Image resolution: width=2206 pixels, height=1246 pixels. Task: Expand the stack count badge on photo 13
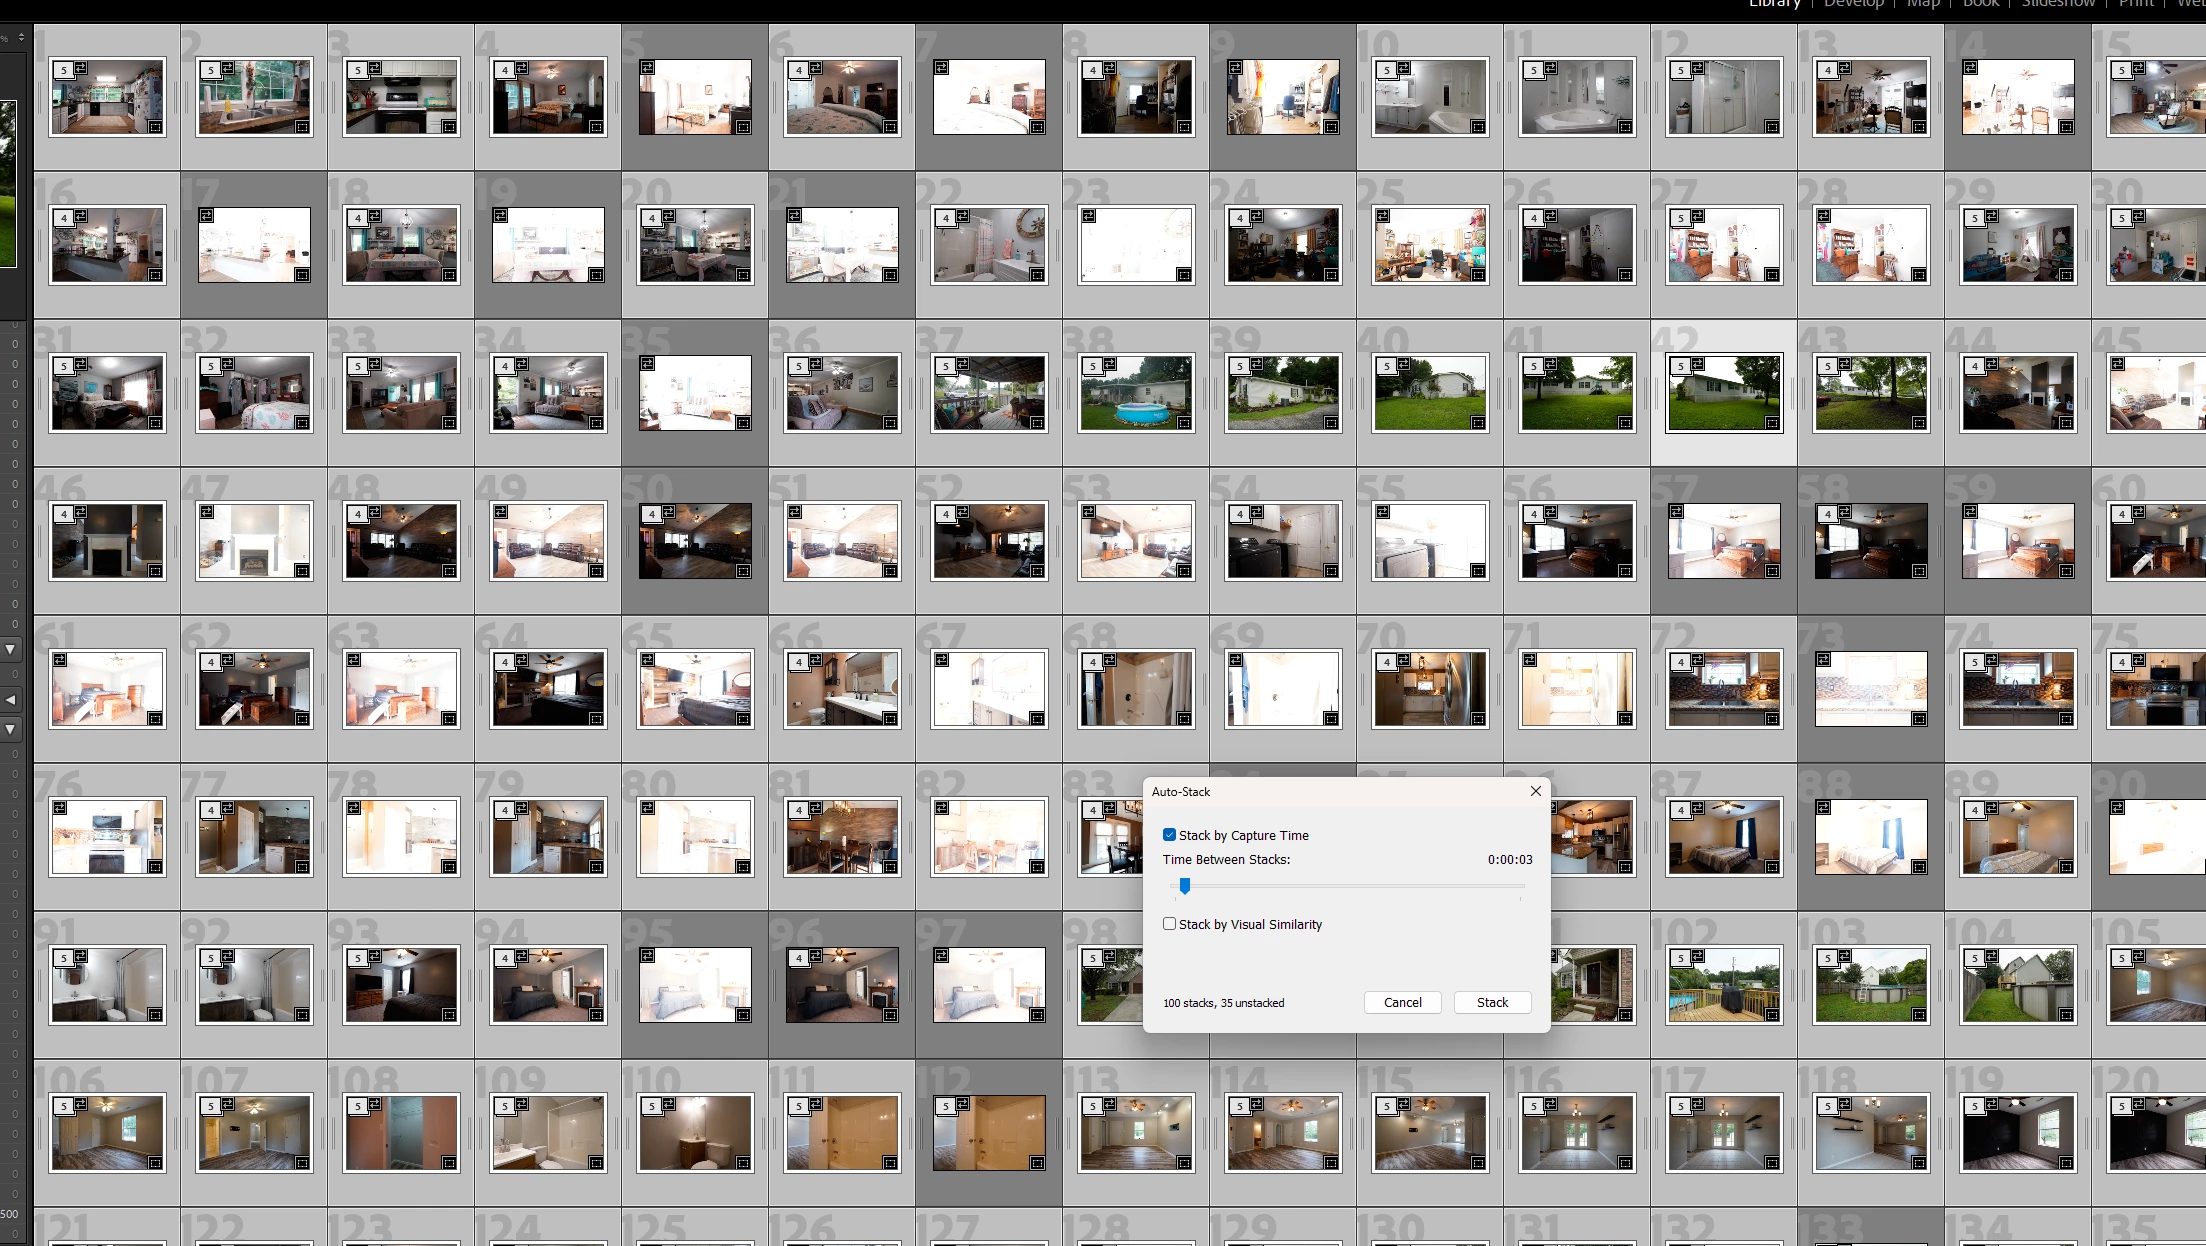tap(1828, 70)
